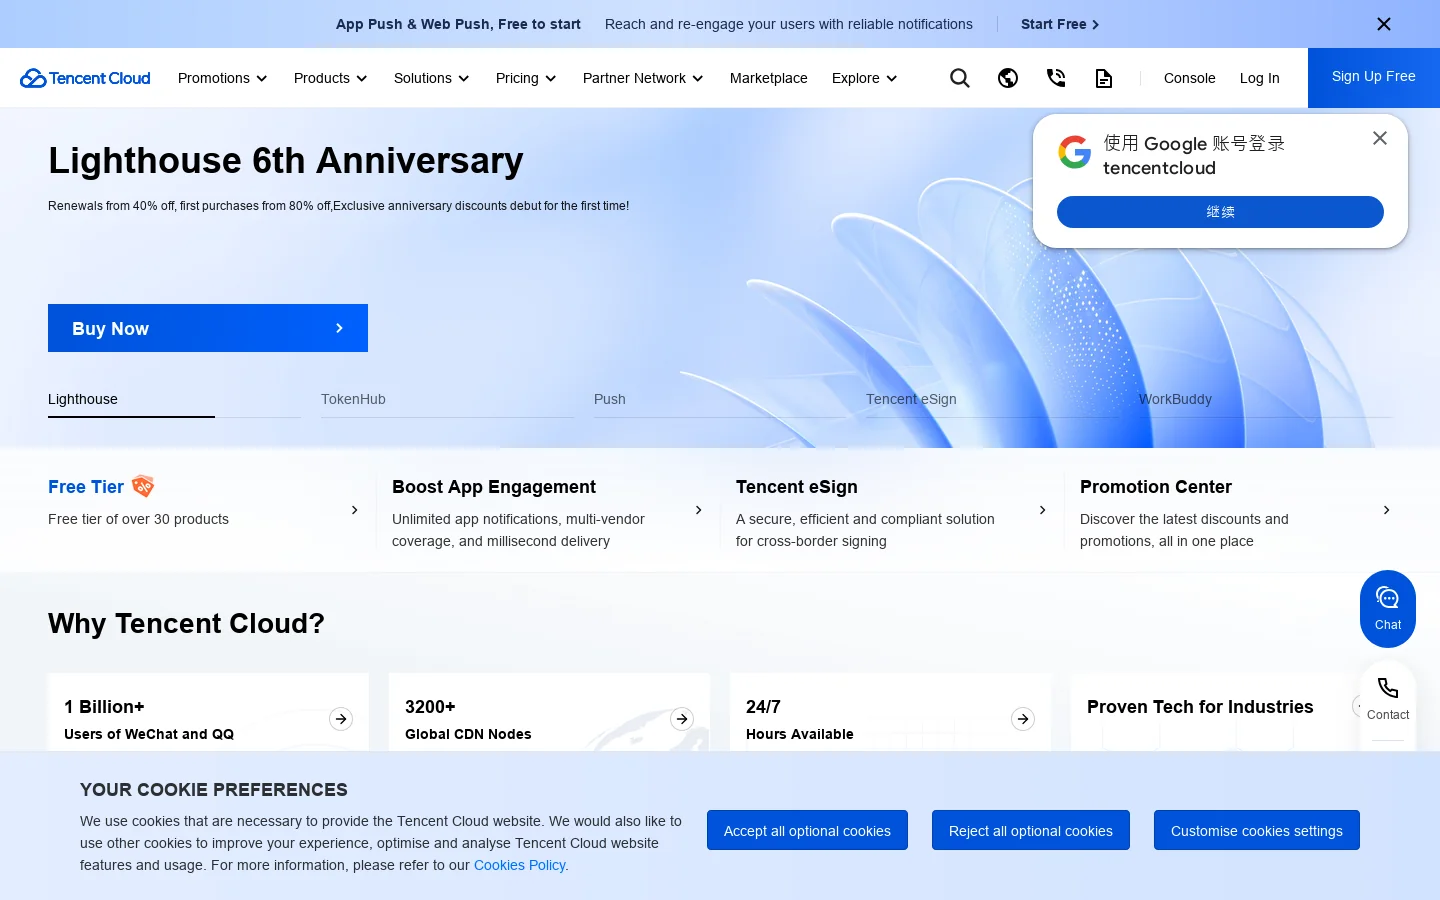Screen dimensions: 1440x900
Task: Expand the Solutions dropdown
Action: click(x=431, y=78)
